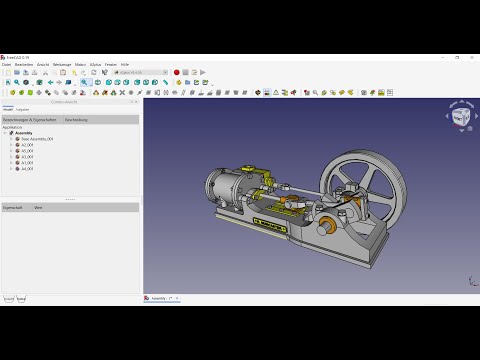Expand the Base Assembly_001 tree node

[11, 139]
